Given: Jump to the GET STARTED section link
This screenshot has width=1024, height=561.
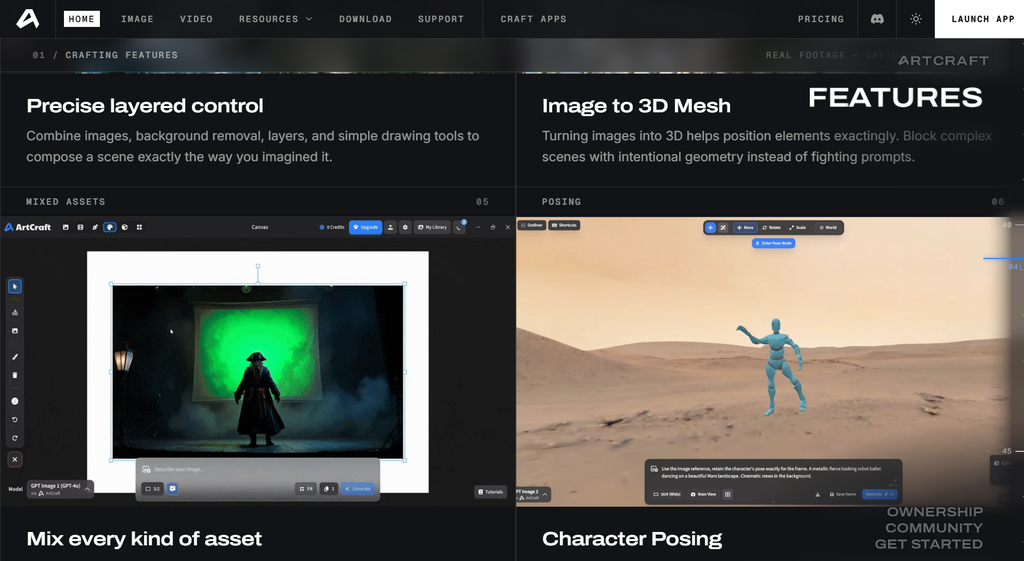Looking at the screenshot, I should [929, 544].
